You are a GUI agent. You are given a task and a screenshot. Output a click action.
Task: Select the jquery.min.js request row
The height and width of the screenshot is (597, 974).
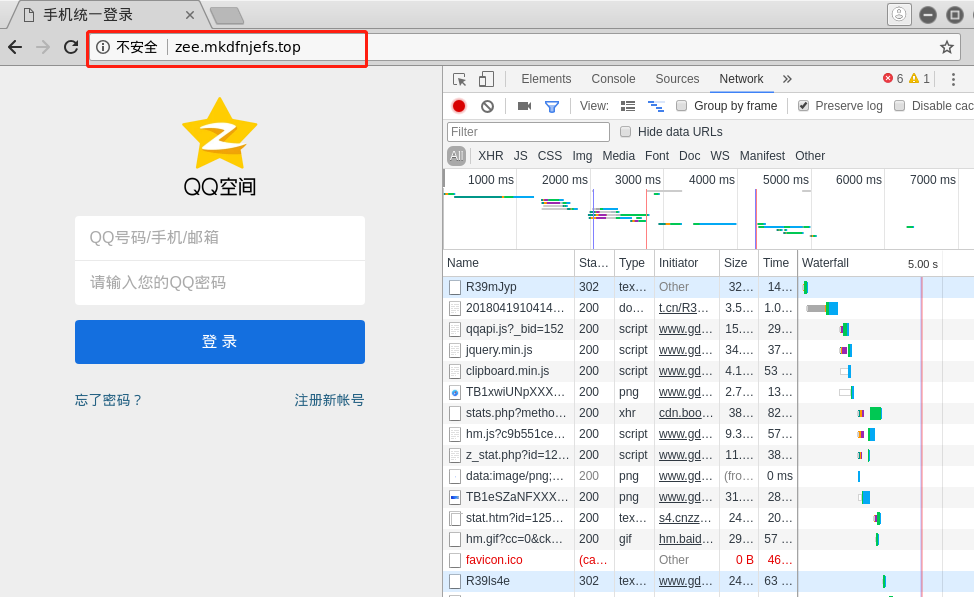708,350
